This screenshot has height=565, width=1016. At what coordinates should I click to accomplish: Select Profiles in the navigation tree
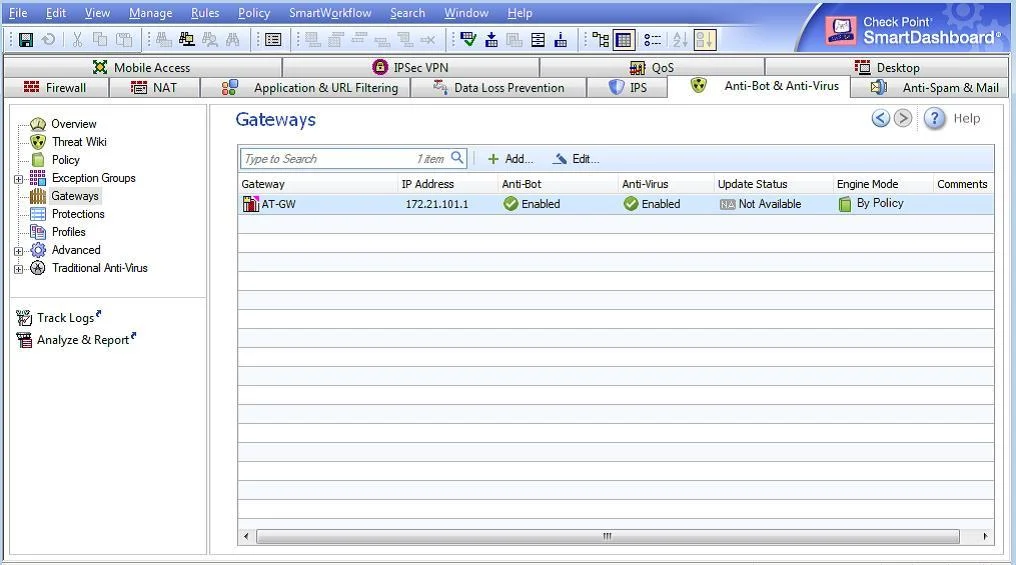pyautogui.click(x=68, y=232)
